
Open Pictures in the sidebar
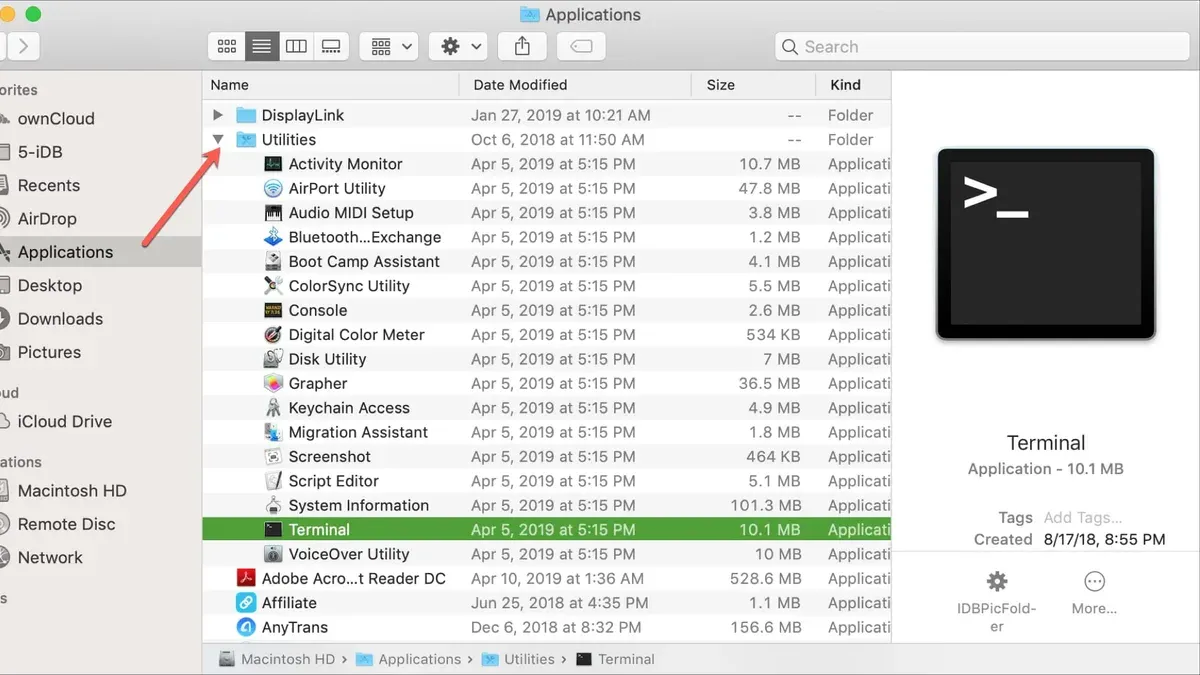(49, 352)
